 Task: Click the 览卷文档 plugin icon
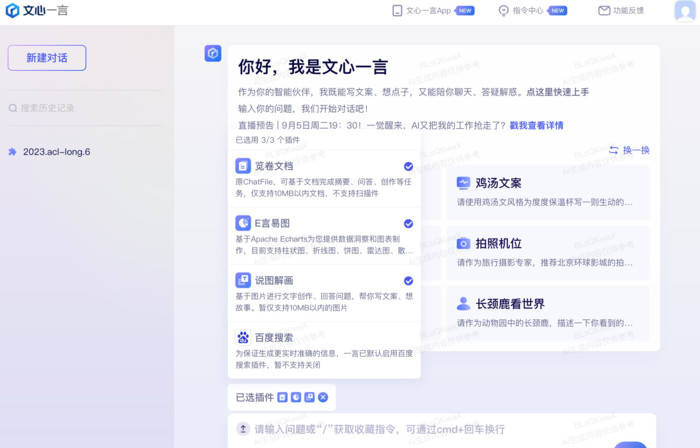[243, 166]
